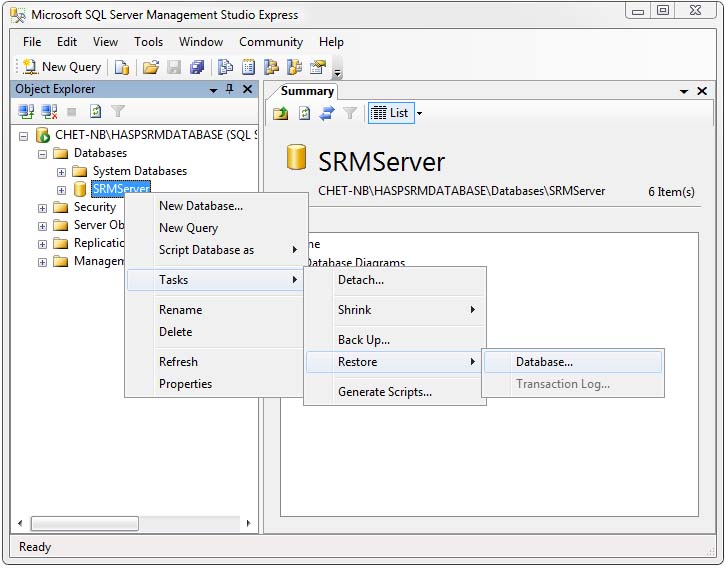Open the Summary tab list dropdown arrow
Screen dimensions: 725x568
(x=684, y=92)
